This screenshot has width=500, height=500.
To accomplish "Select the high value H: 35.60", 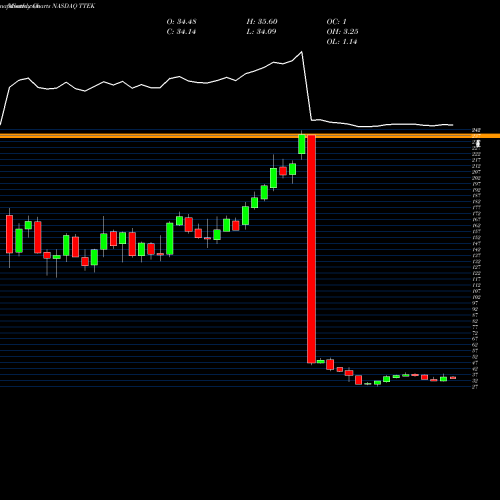I will pyautogui.click(x=262, y=22).
